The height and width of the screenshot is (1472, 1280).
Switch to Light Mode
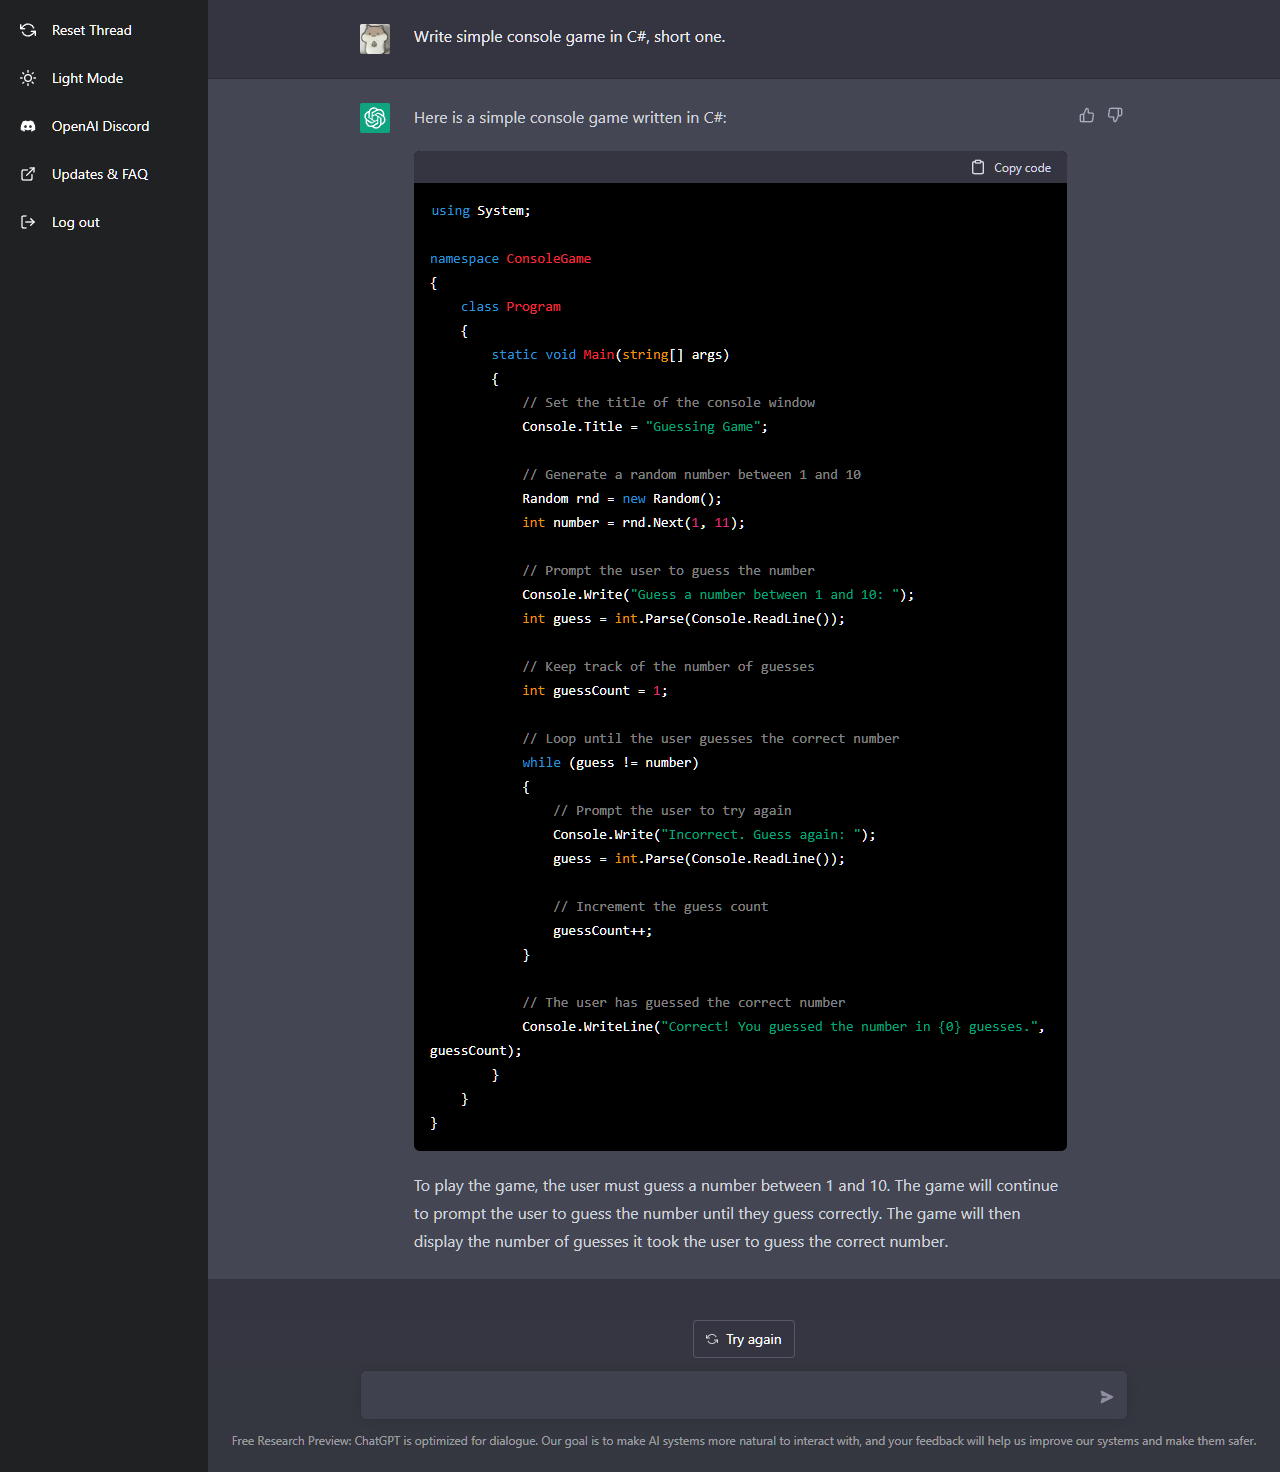(87, 78)
